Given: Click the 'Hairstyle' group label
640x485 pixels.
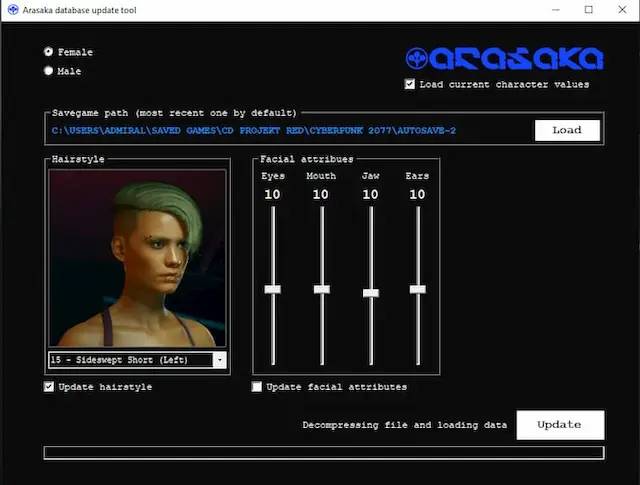Looking at the screenshot, I should pos(78,159).
